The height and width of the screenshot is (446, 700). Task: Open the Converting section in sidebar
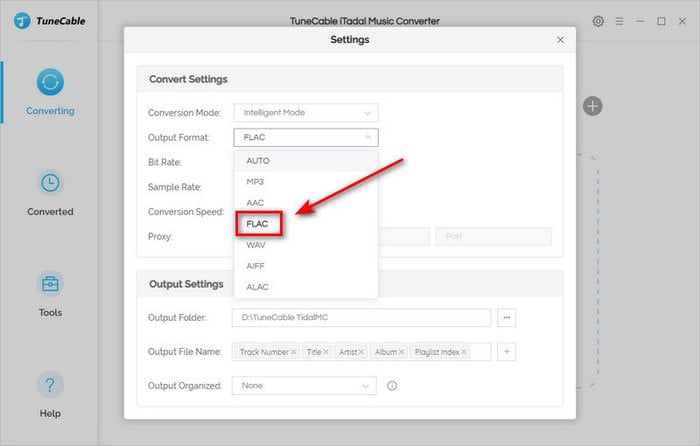[50, 92]
